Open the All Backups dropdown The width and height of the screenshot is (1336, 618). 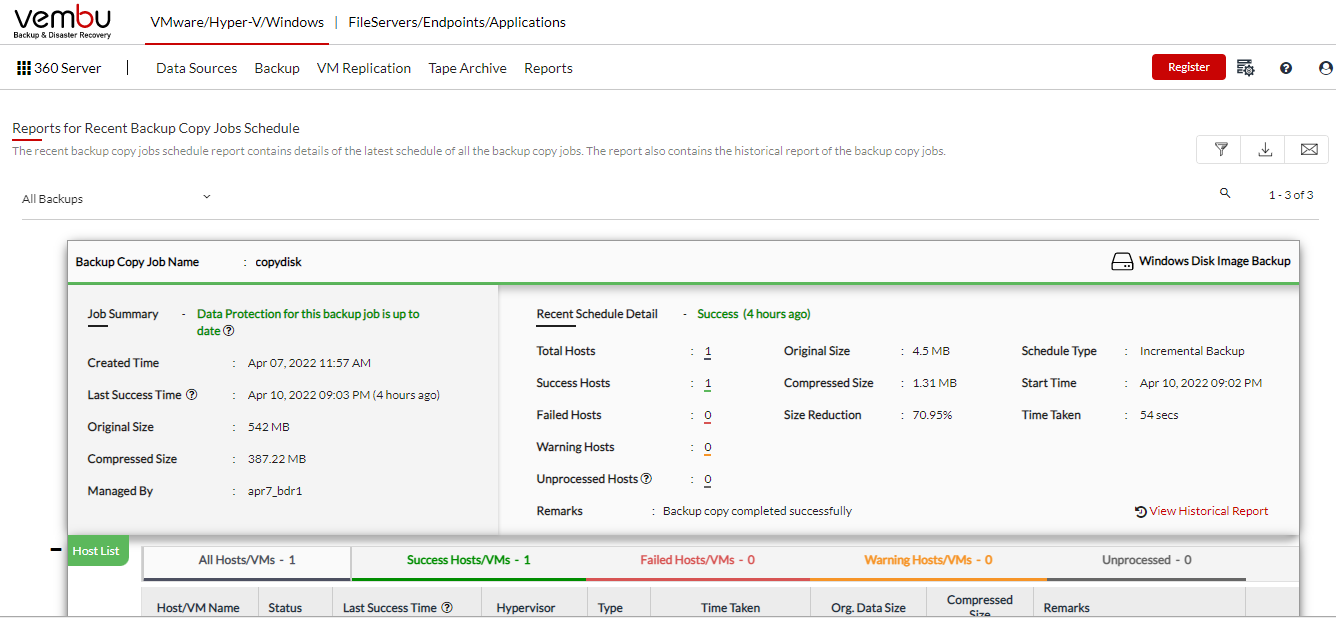(x=117, y=198)
